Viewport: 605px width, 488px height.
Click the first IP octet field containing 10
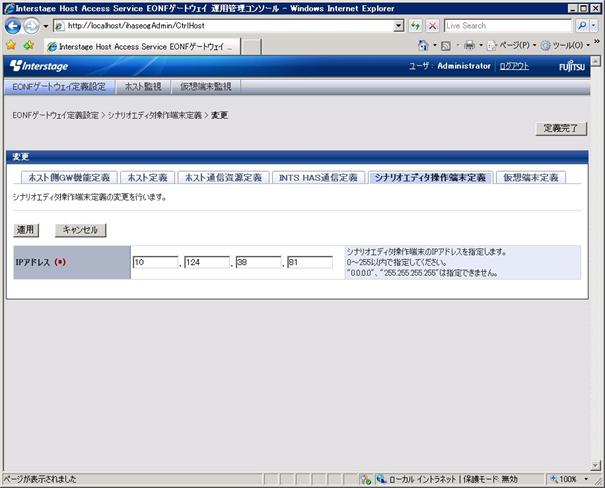155,262
